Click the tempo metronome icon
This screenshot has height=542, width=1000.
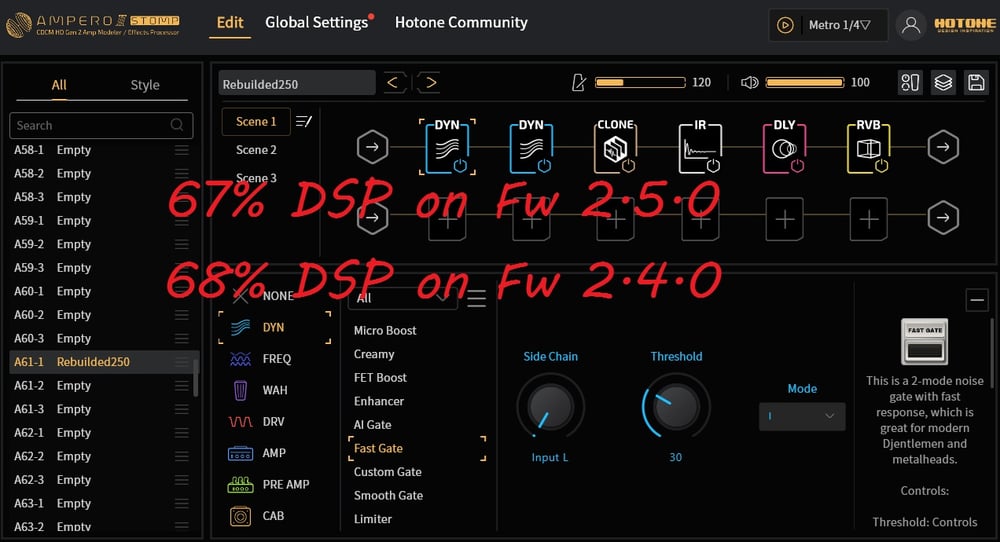[x=579, y=82]
